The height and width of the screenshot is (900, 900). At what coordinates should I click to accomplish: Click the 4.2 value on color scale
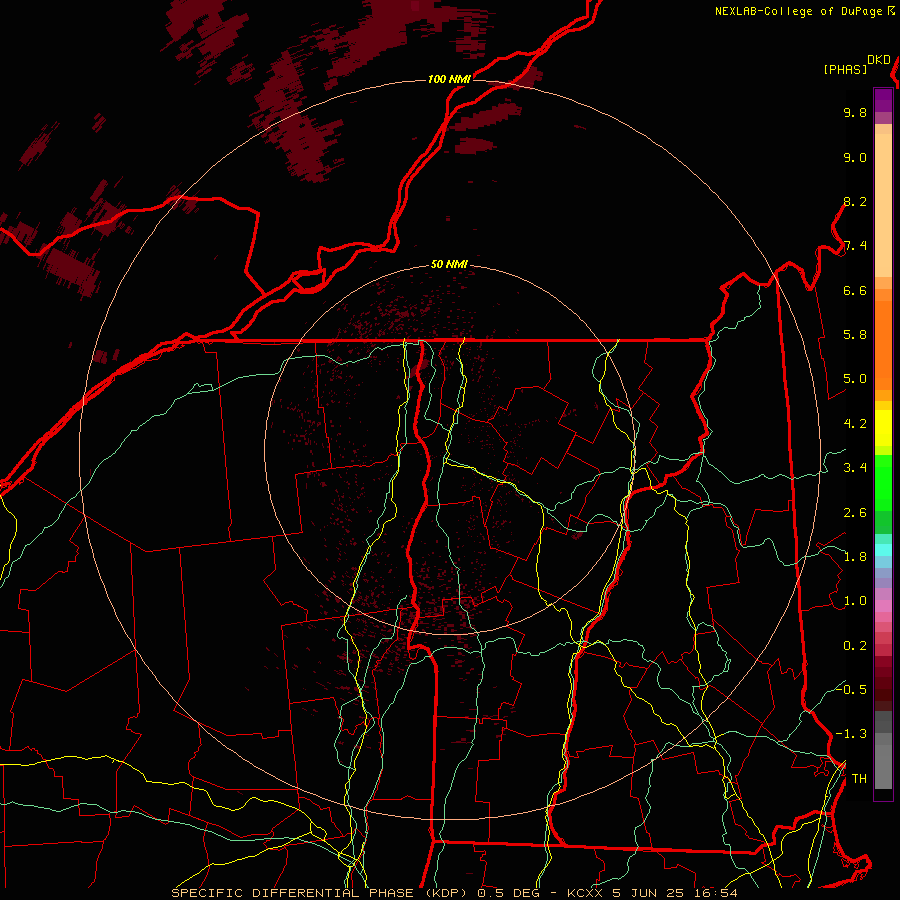point(855,424)
